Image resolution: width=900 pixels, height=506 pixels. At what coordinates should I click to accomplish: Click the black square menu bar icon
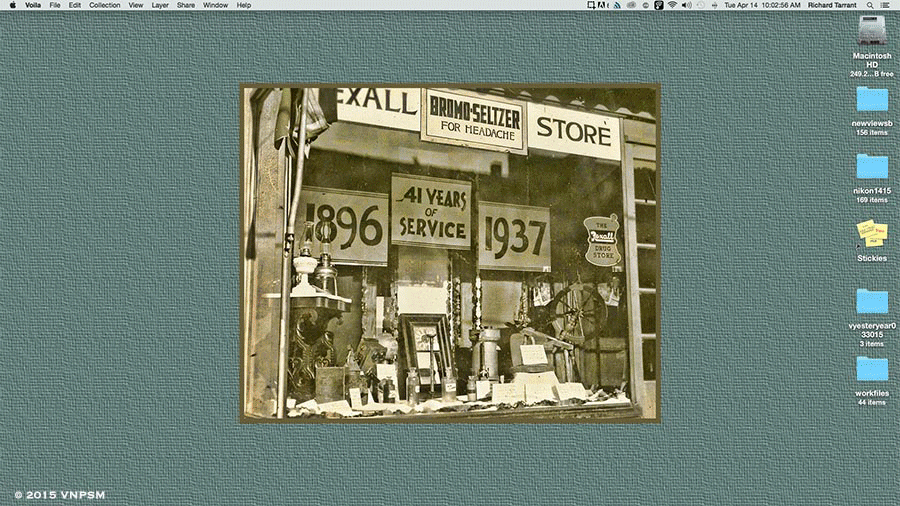click(658, 5)
